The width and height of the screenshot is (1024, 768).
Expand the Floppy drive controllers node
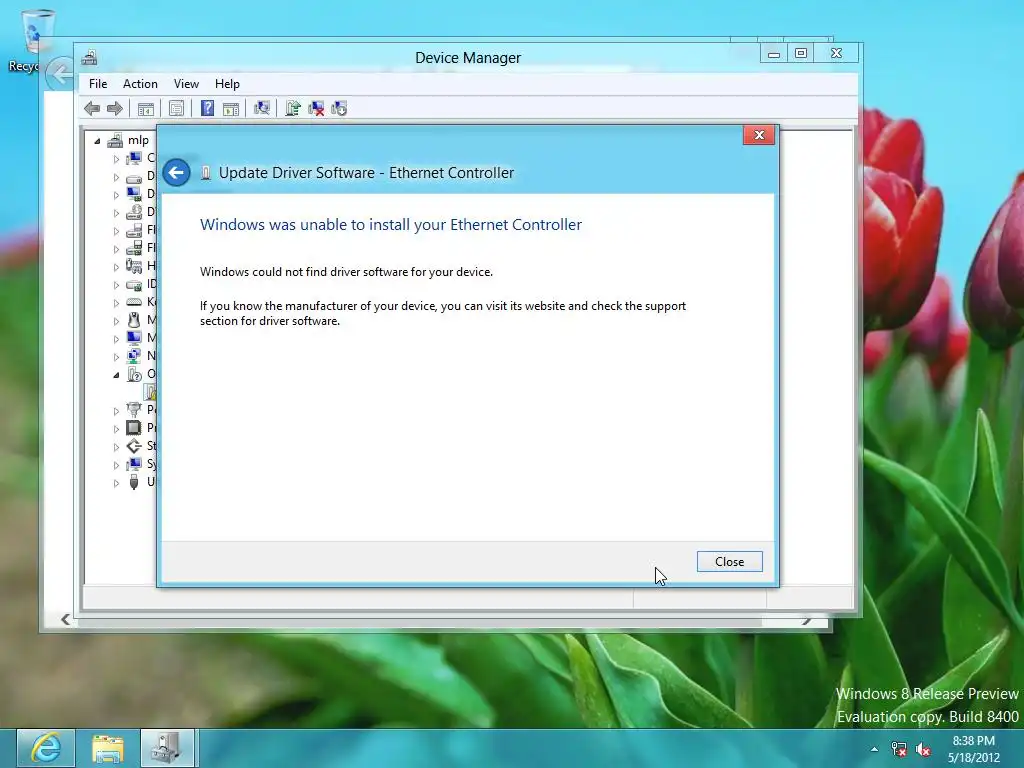click(116, 248)
